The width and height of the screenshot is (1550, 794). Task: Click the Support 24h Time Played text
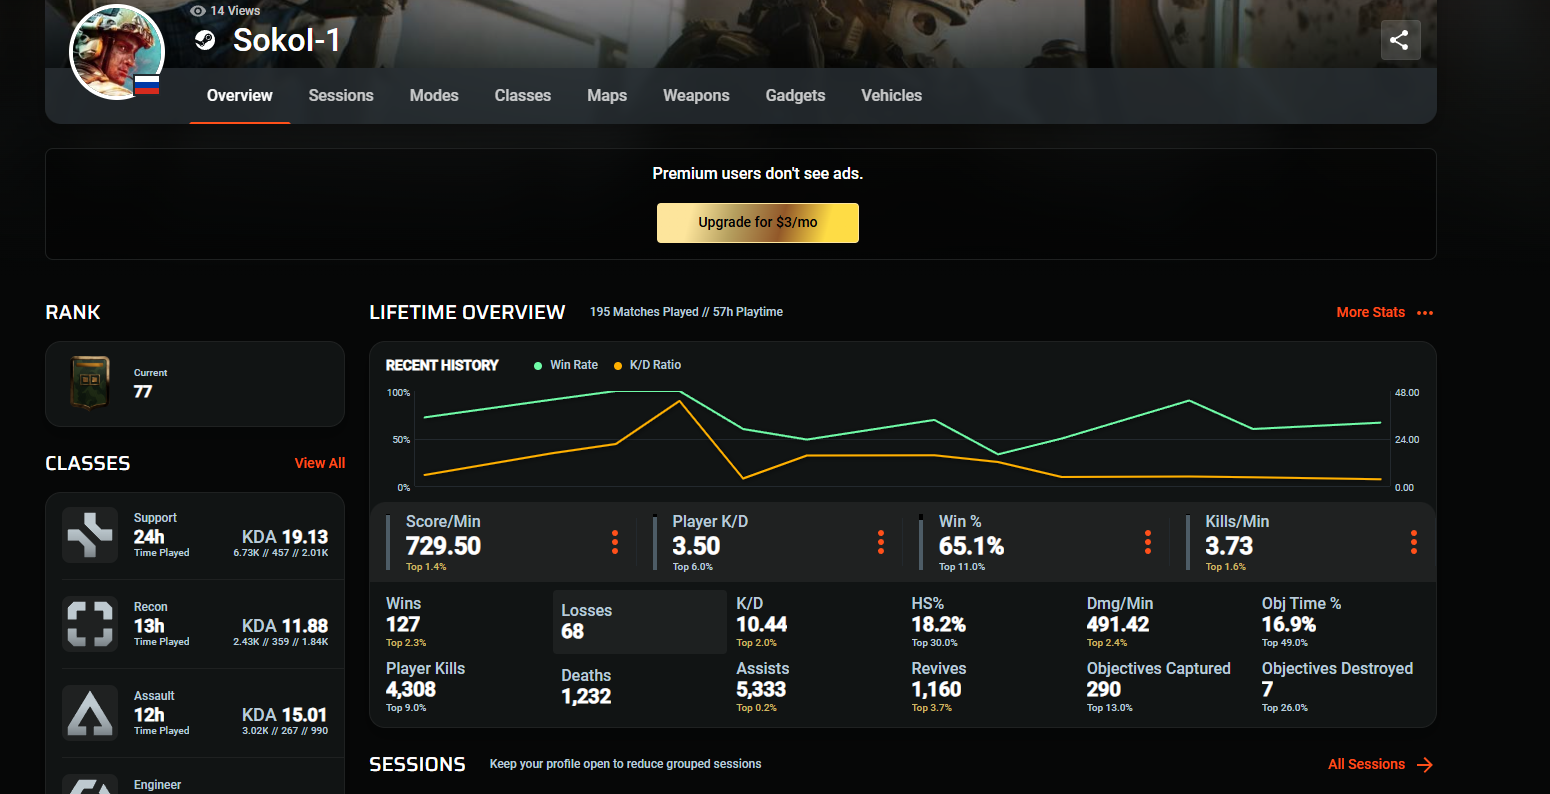[162, 542]
